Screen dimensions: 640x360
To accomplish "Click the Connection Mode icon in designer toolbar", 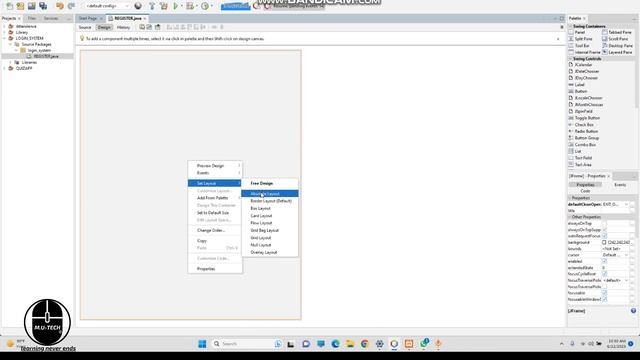I will click(149, 27).
